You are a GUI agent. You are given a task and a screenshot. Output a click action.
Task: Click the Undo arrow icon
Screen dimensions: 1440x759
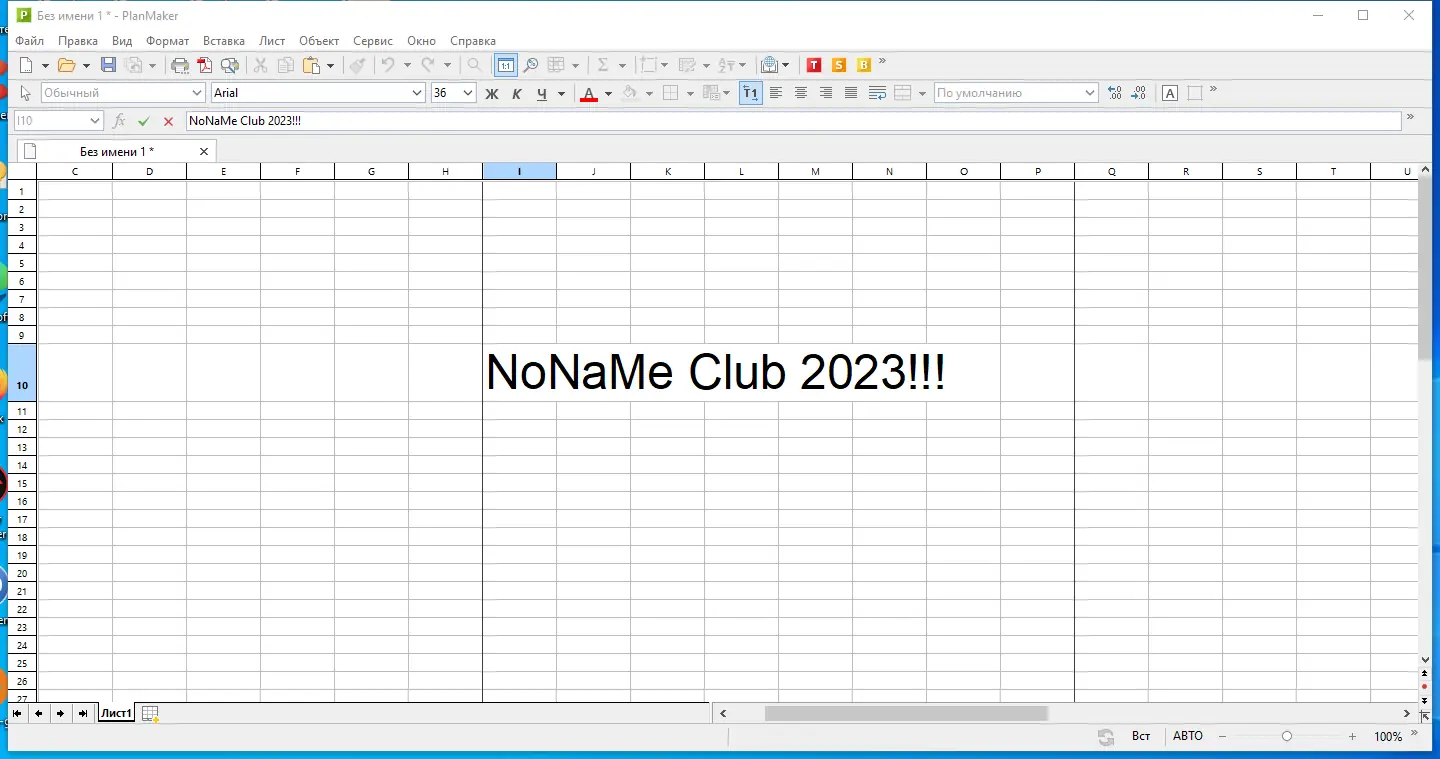[388, 65]
